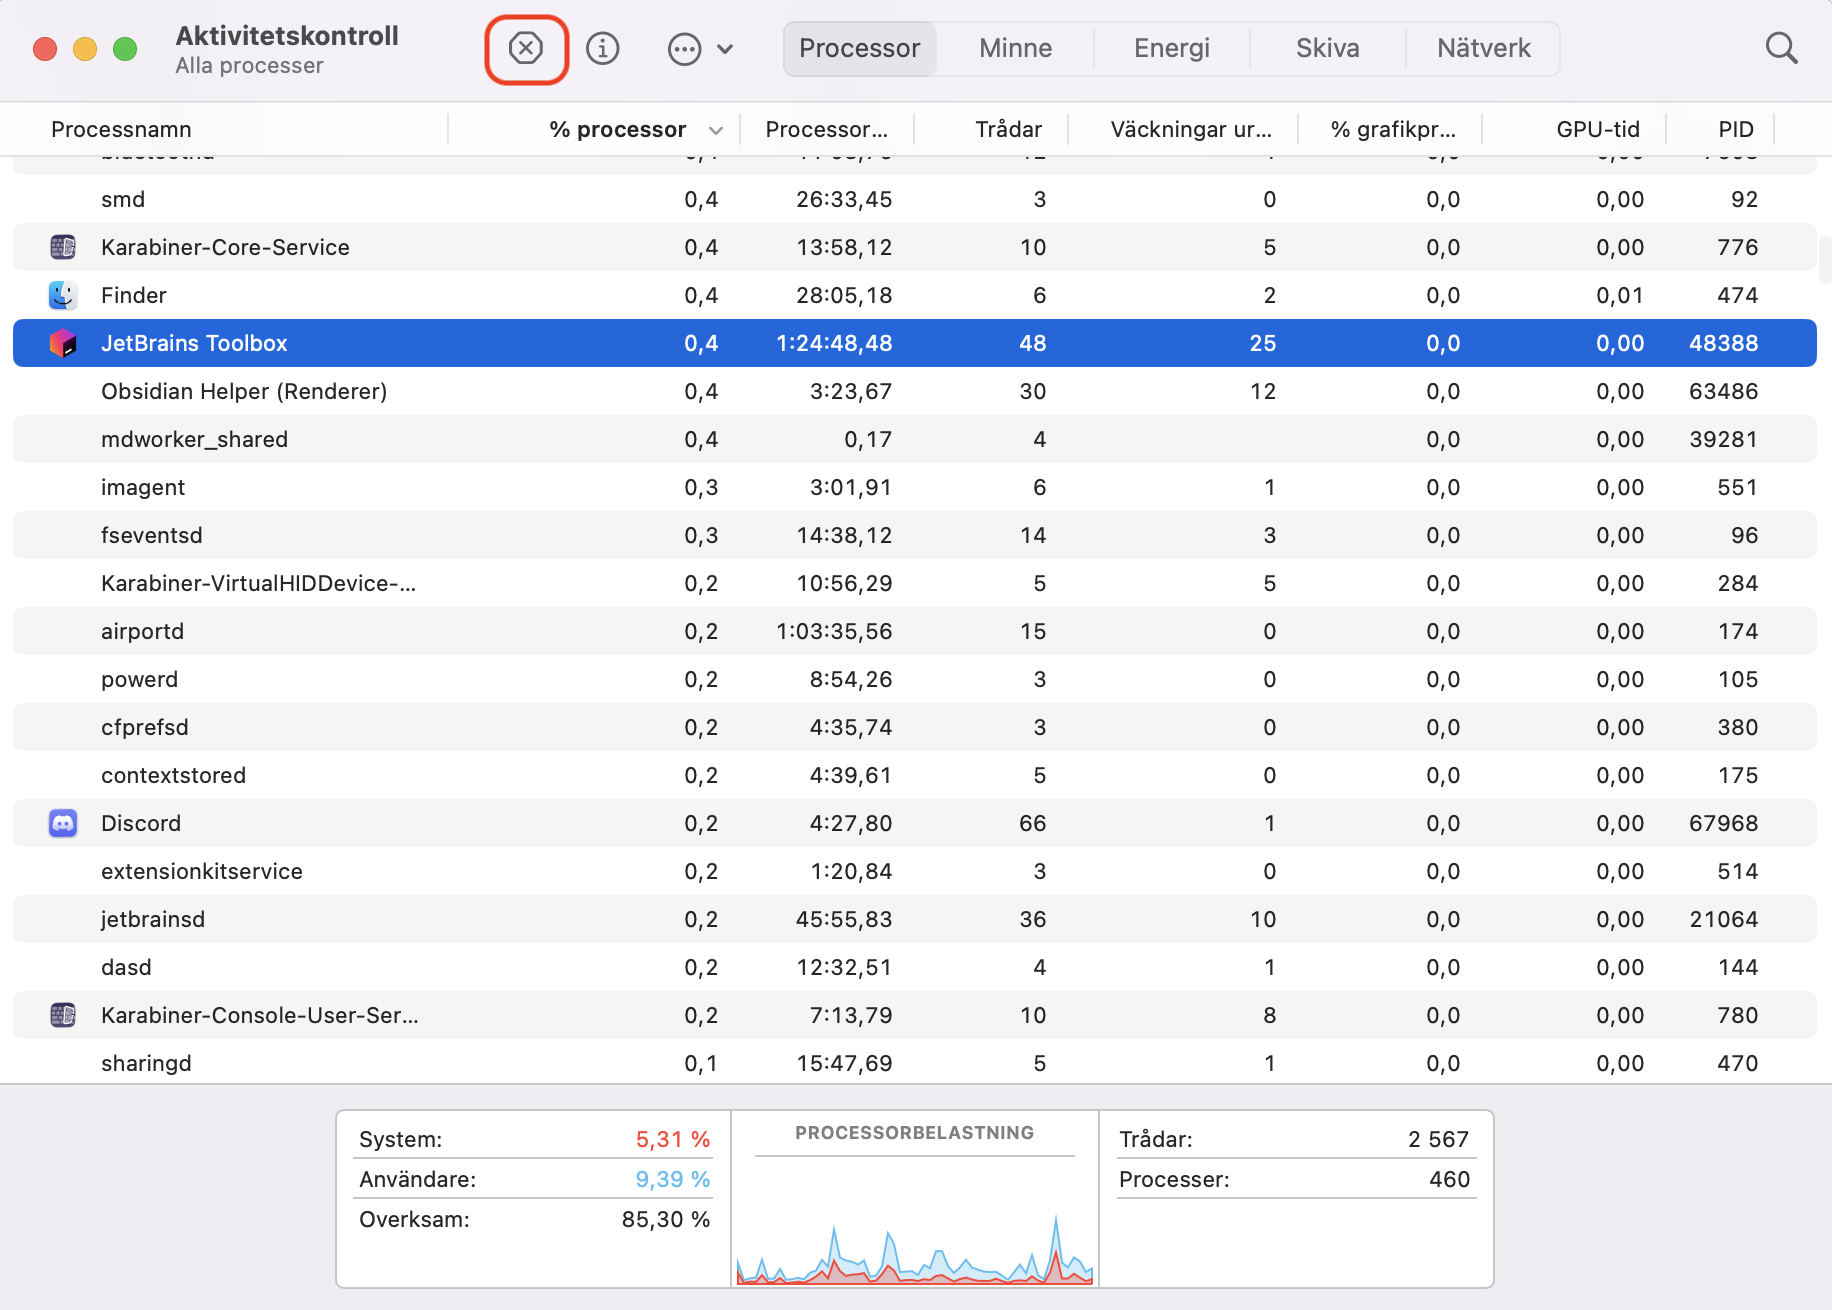Select the jetbrainsd process row
The height and width of the screenshot is (1310, 1832).
pyautogui.click(x=915, y=919)
